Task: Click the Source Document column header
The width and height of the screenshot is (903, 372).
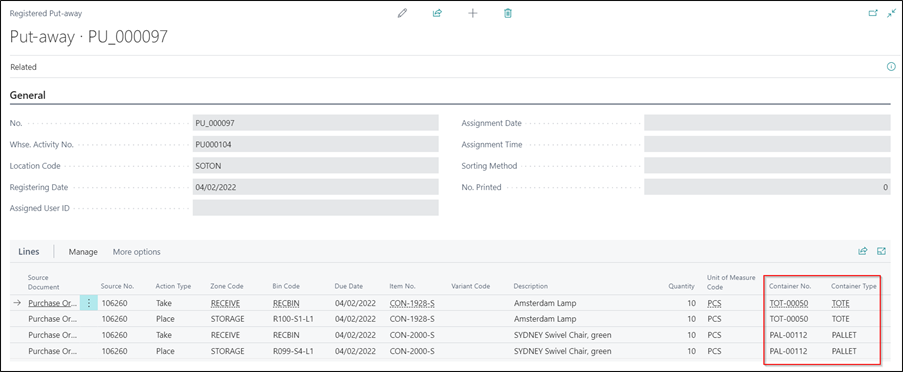Action: [x=44, y=282]
